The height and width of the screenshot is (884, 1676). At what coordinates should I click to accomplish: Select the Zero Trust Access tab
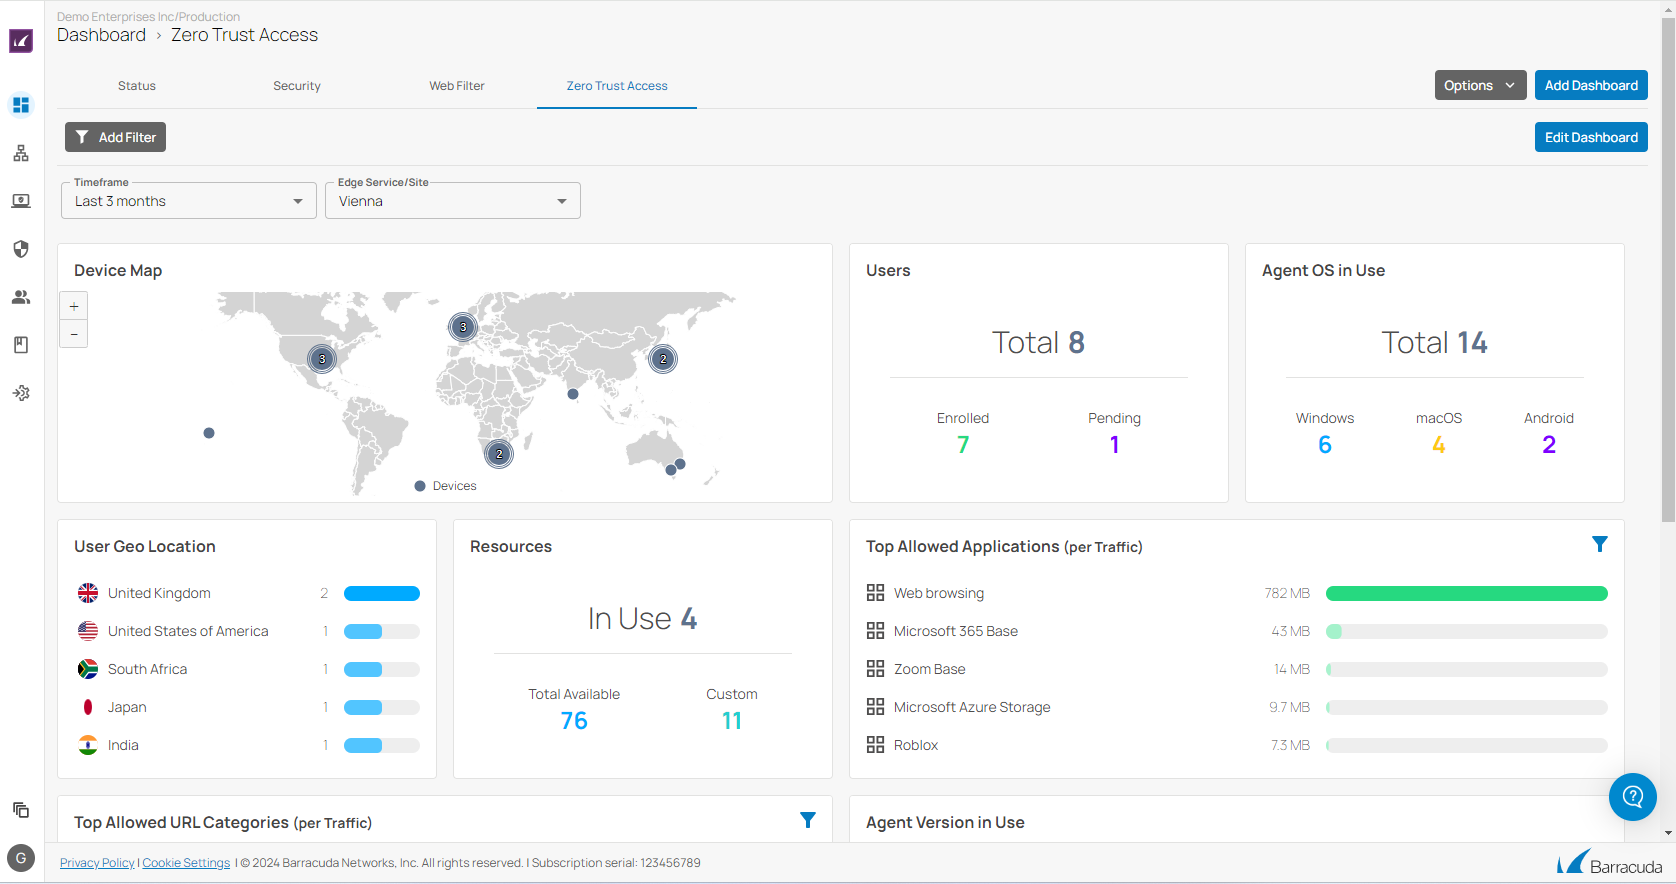617,86
